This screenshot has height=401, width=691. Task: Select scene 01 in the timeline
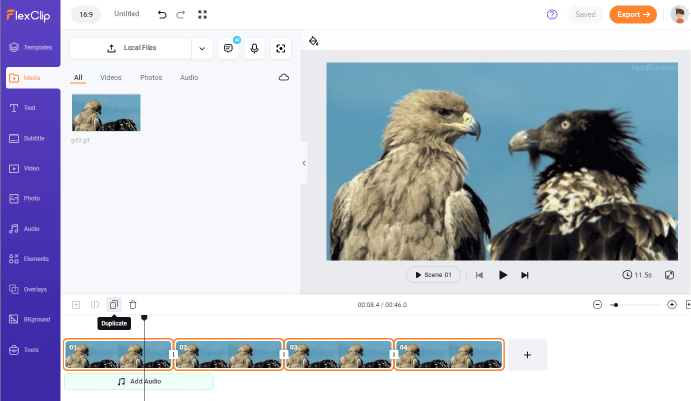tap(118, 355)
